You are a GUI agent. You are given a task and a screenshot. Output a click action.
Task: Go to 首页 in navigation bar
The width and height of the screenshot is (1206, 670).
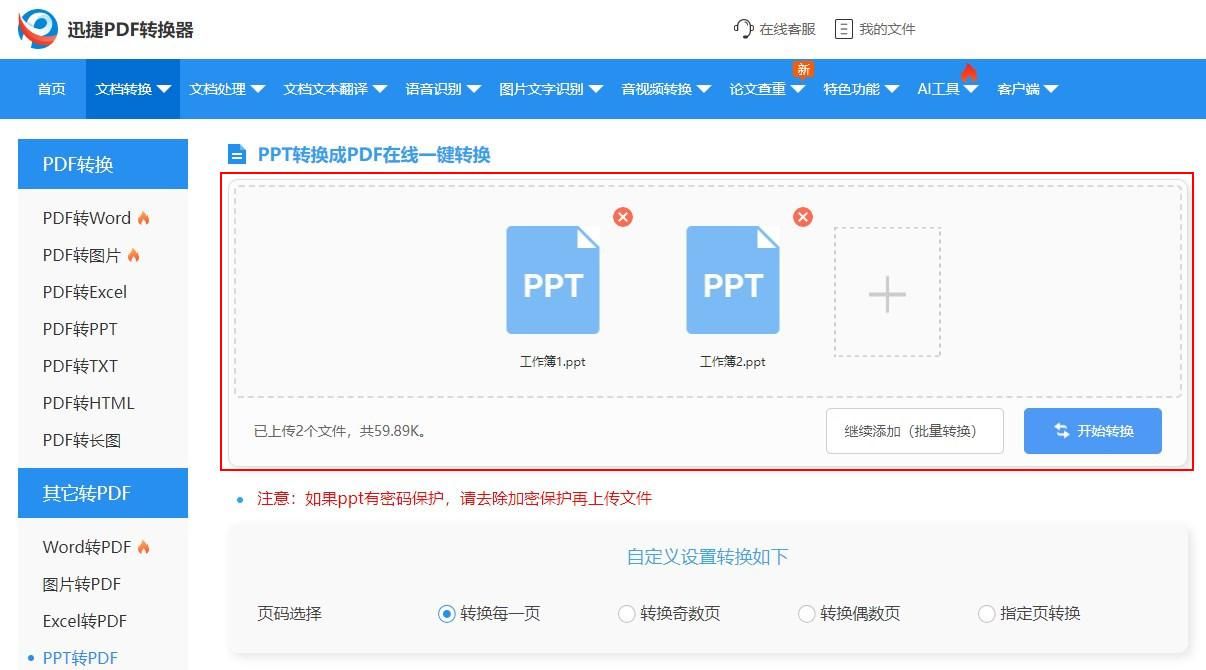52,89
